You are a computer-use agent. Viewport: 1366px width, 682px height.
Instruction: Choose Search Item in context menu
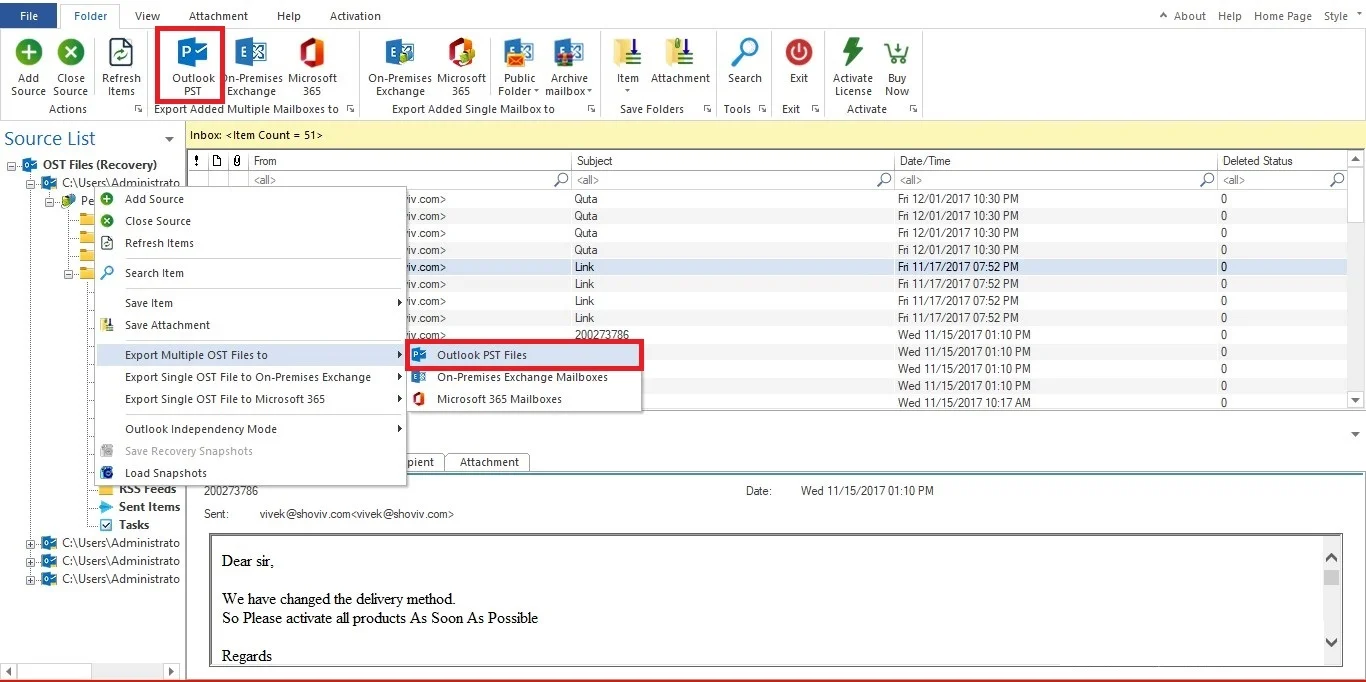[x=250, y=273]
